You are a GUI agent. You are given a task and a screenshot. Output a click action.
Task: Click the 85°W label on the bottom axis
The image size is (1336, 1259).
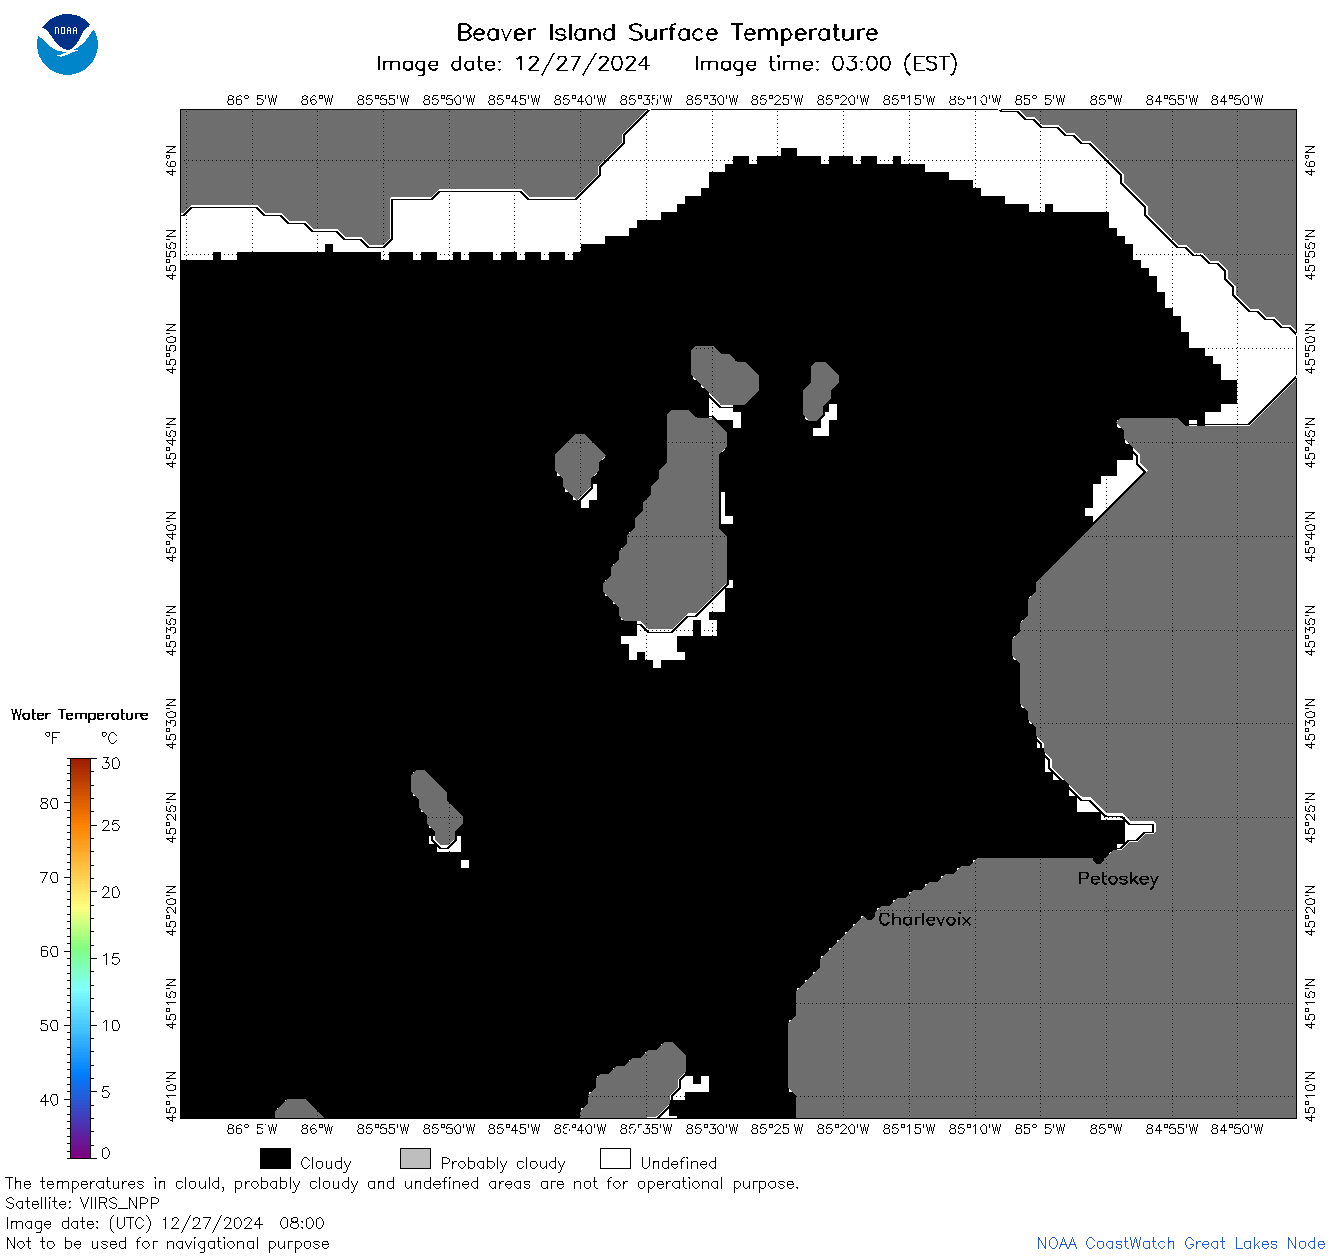coord(1106,1129)
